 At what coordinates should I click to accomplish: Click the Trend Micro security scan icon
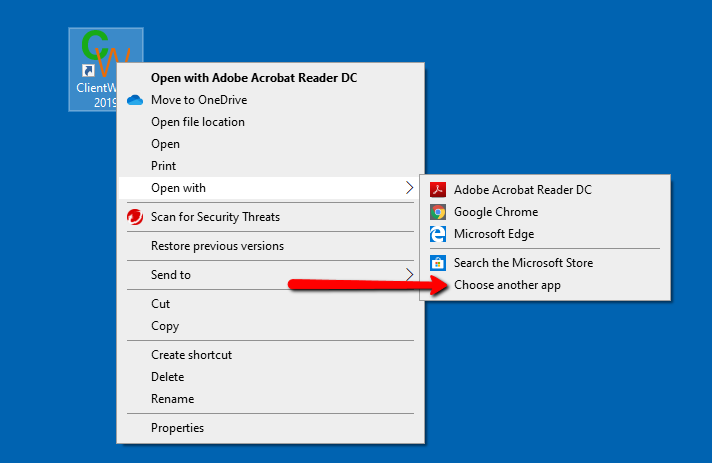point(135,217)
